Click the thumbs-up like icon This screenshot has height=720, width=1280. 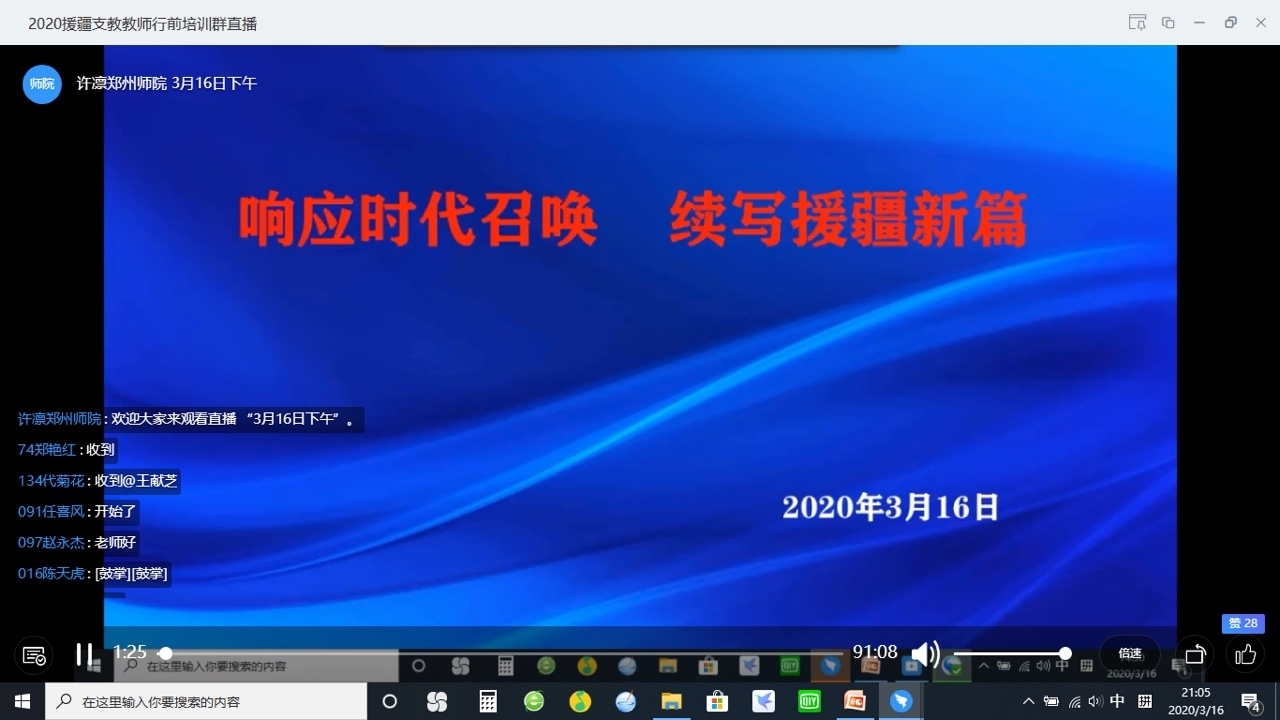click(x=1245, y=655)
